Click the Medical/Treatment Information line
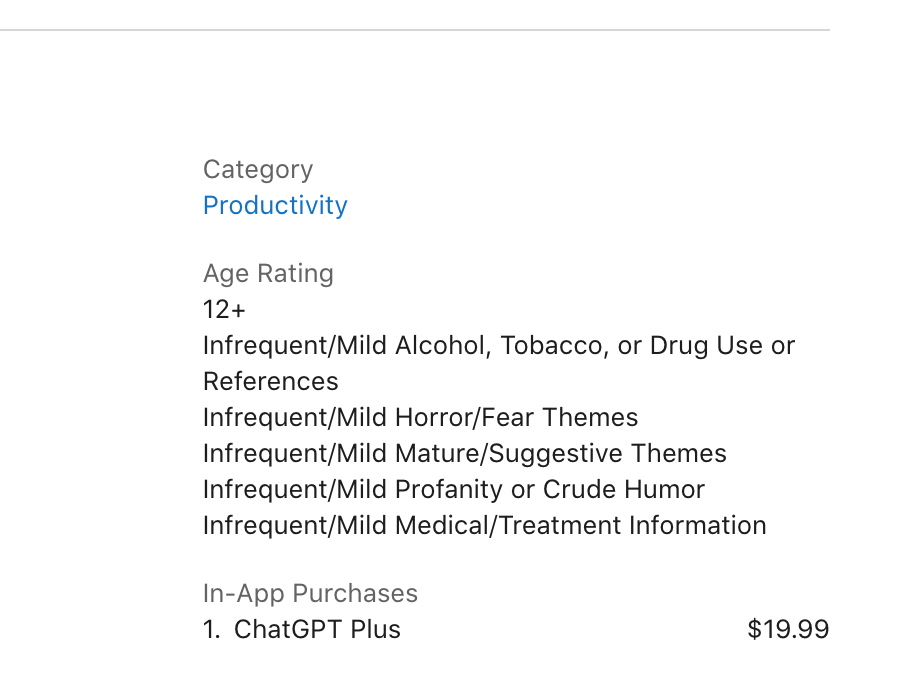This screenshot has height=696, width=904. tap(484, 525)
